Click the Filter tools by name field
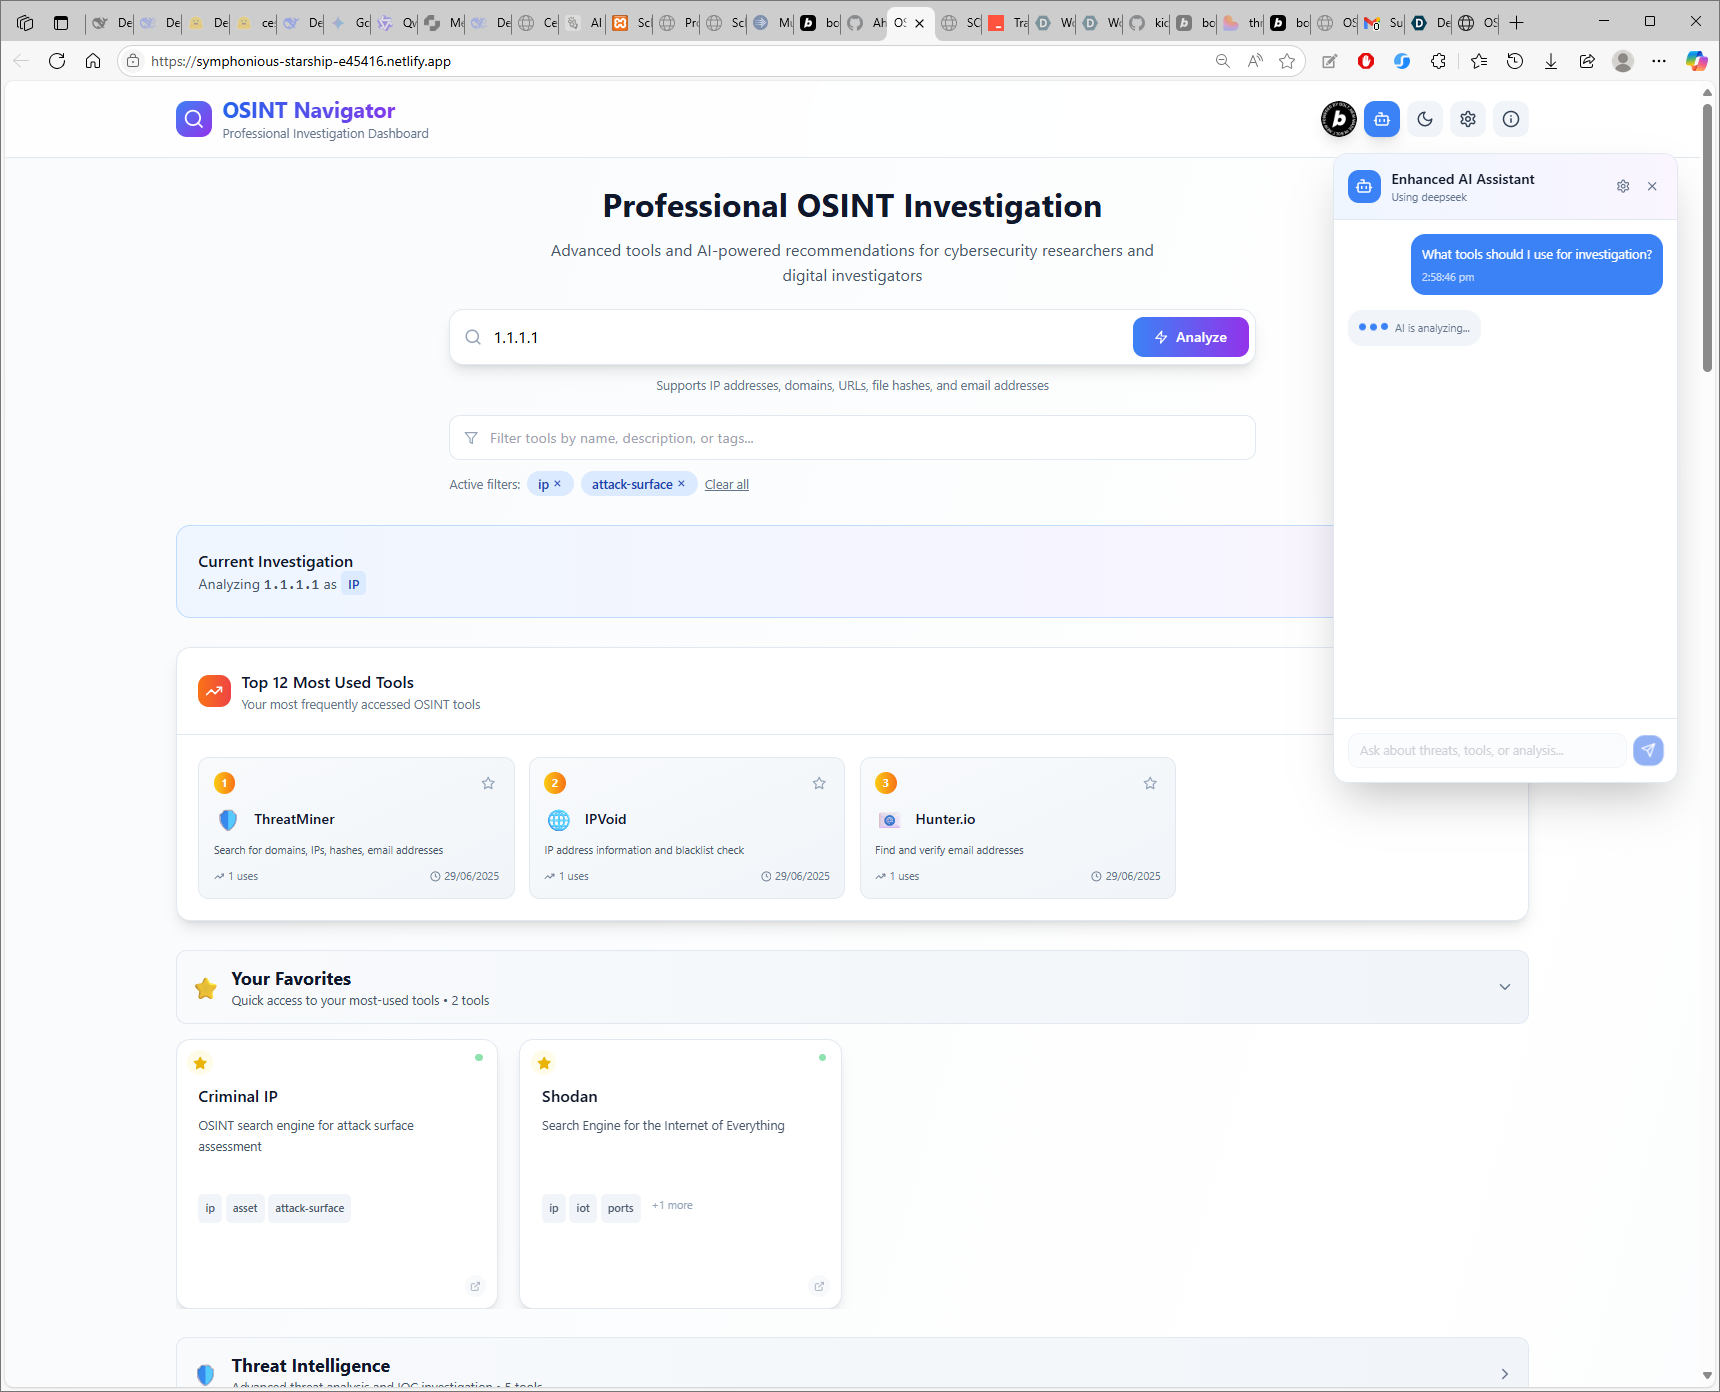The image size is (1720, 1392). [x=852, y=438]
